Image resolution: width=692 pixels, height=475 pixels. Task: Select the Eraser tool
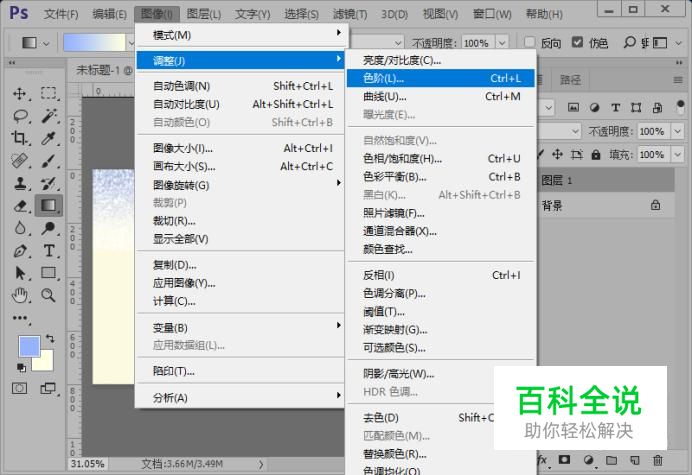[20, 205]
